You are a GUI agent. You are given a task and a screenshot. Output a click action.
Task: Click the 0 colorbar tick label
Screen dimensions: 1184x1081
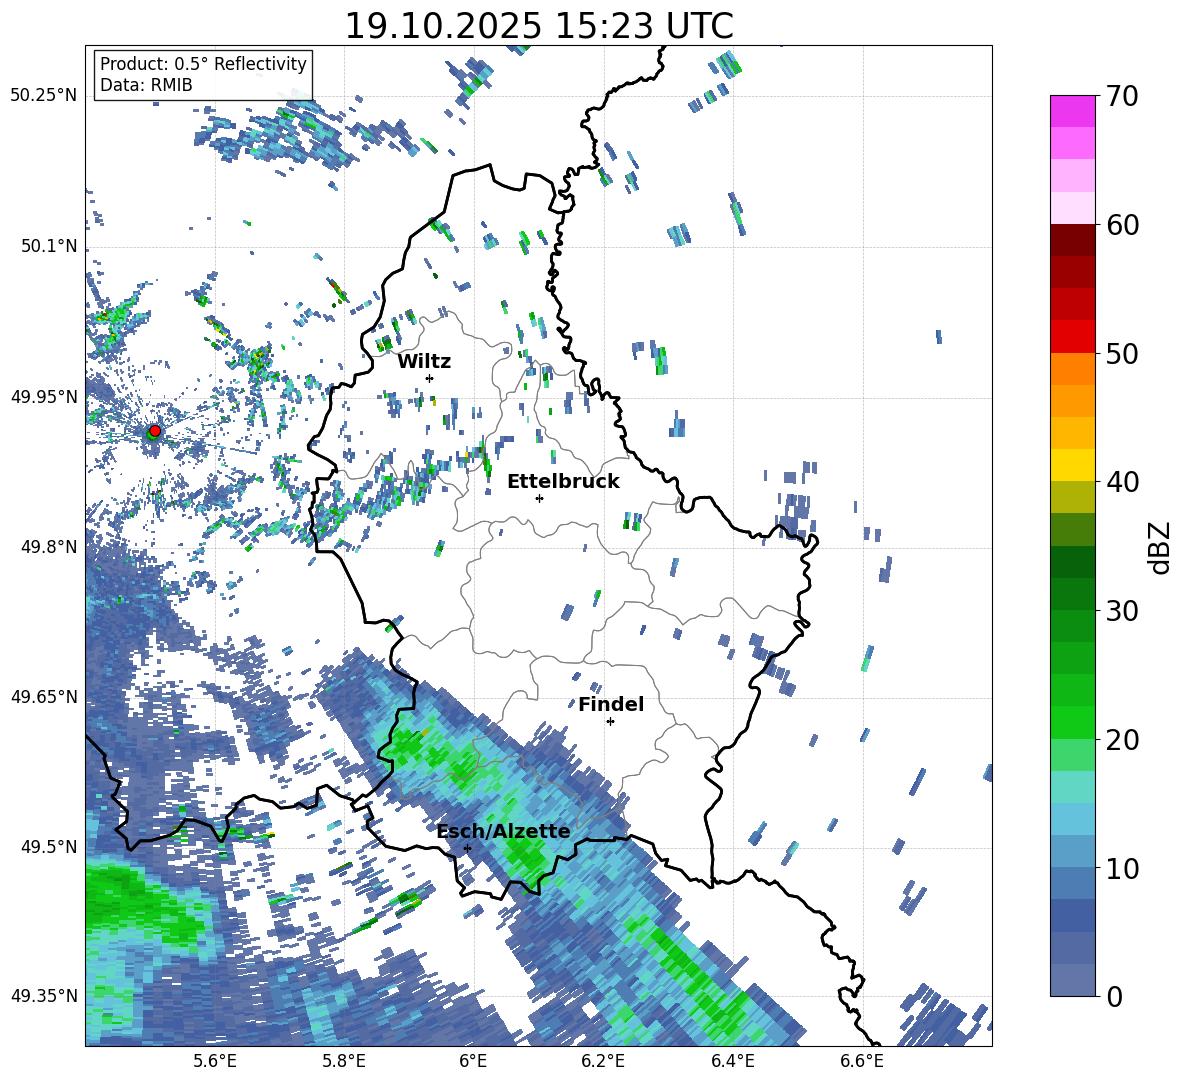point(1114,996)
